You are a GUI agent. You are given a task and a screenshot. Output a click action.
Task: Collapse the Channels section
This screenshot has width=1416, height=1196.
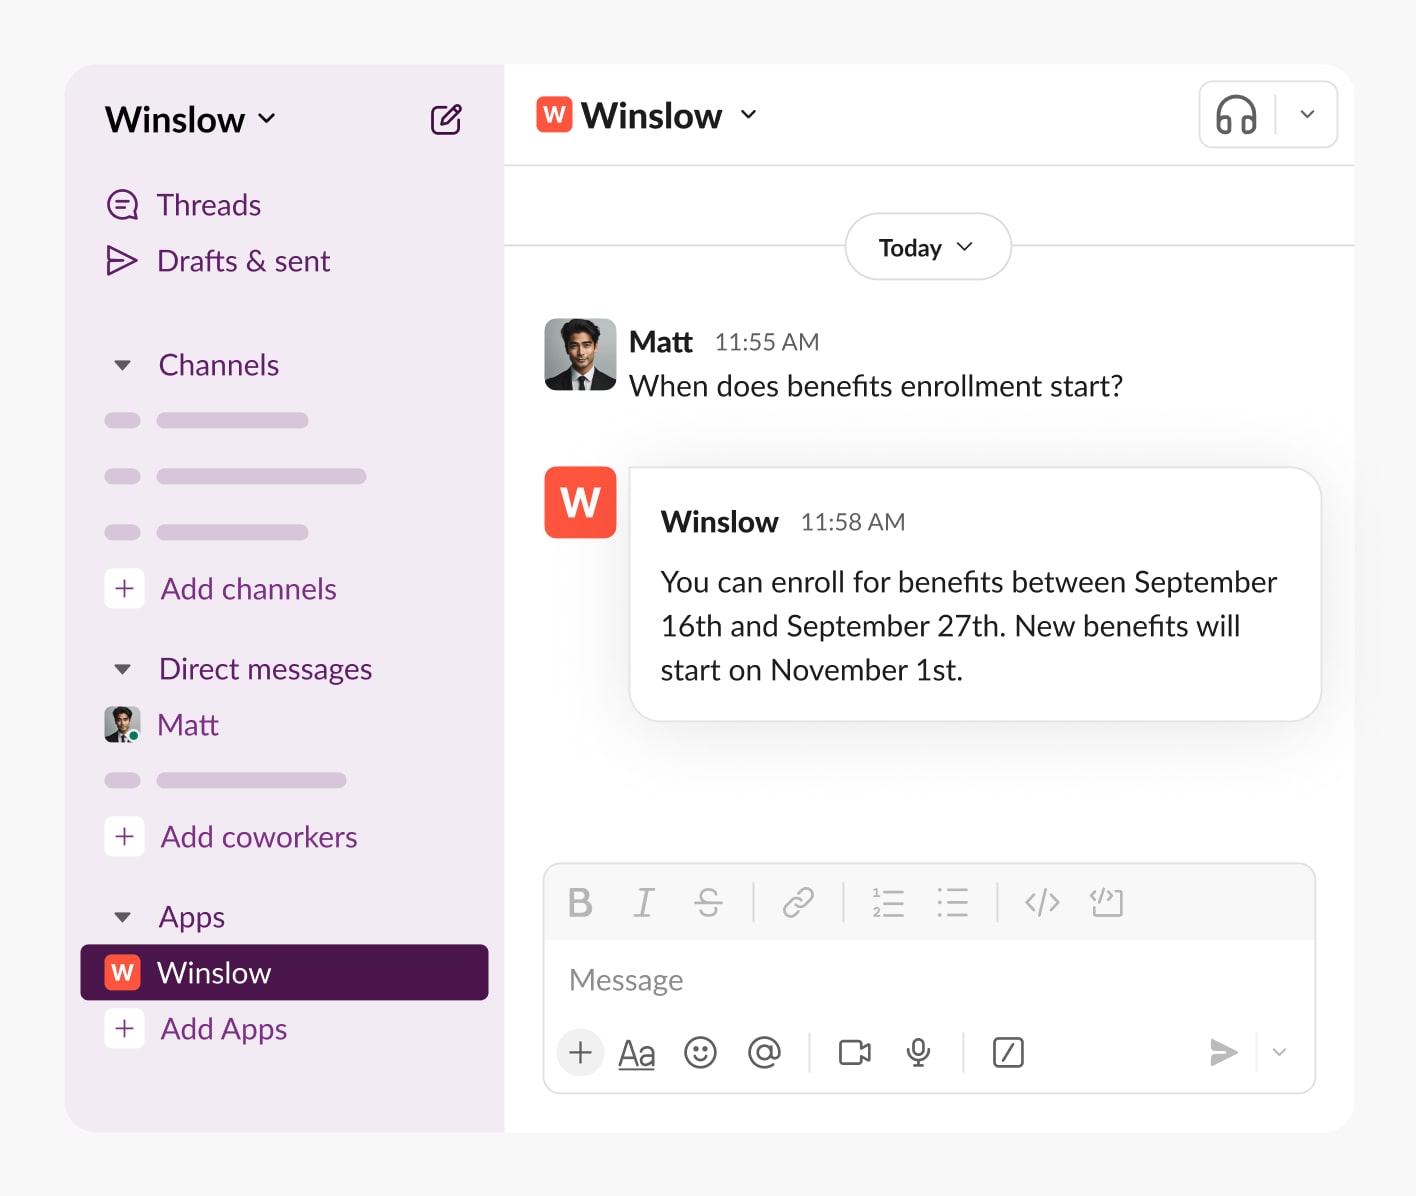[x=122, y=365]
